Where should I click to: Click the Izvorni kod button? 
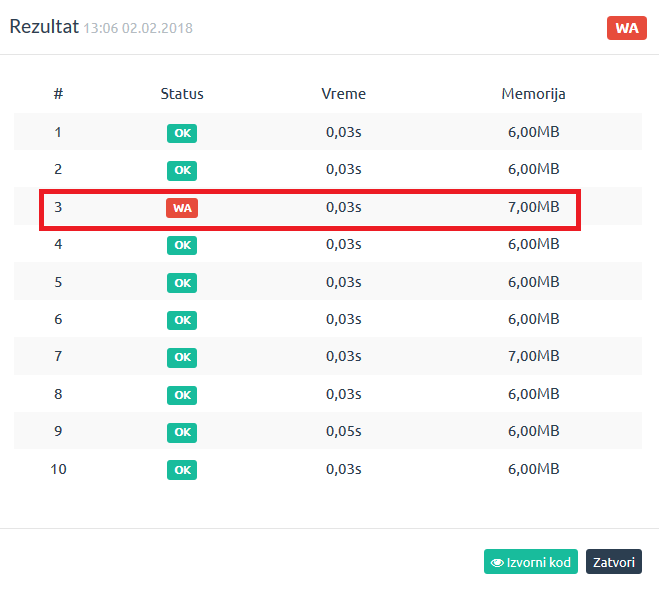[529, 562]
